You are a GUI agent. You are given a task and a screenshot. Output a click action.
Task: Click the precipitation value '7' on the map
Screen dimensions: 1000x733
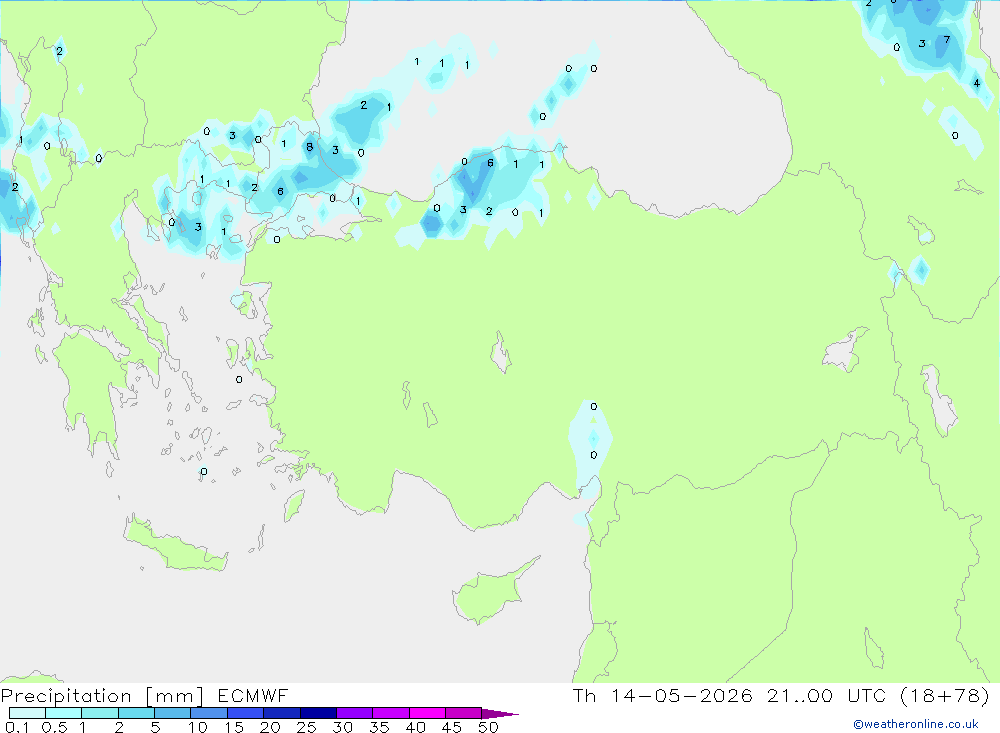[x=946, y=40]
